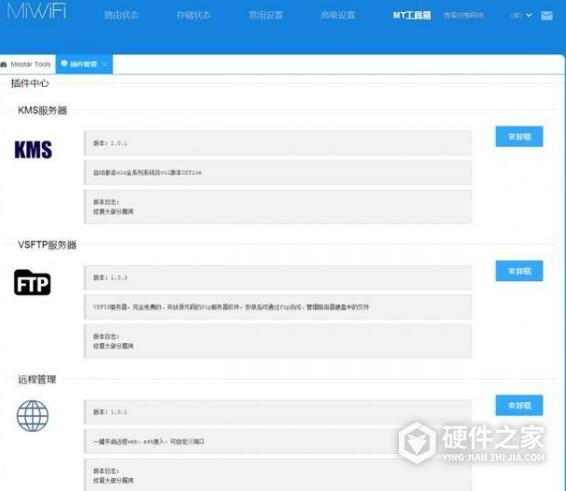Click the VSFTP plugin changelog box

coord(278,341)
